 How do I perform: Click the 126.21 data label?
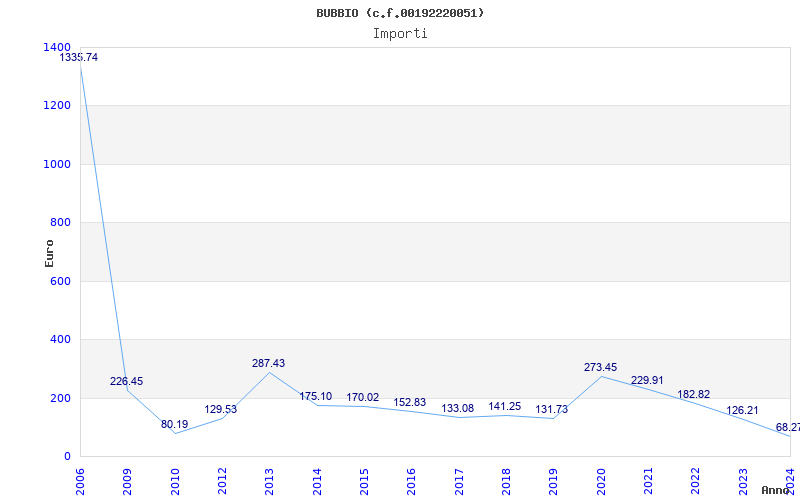742,410
